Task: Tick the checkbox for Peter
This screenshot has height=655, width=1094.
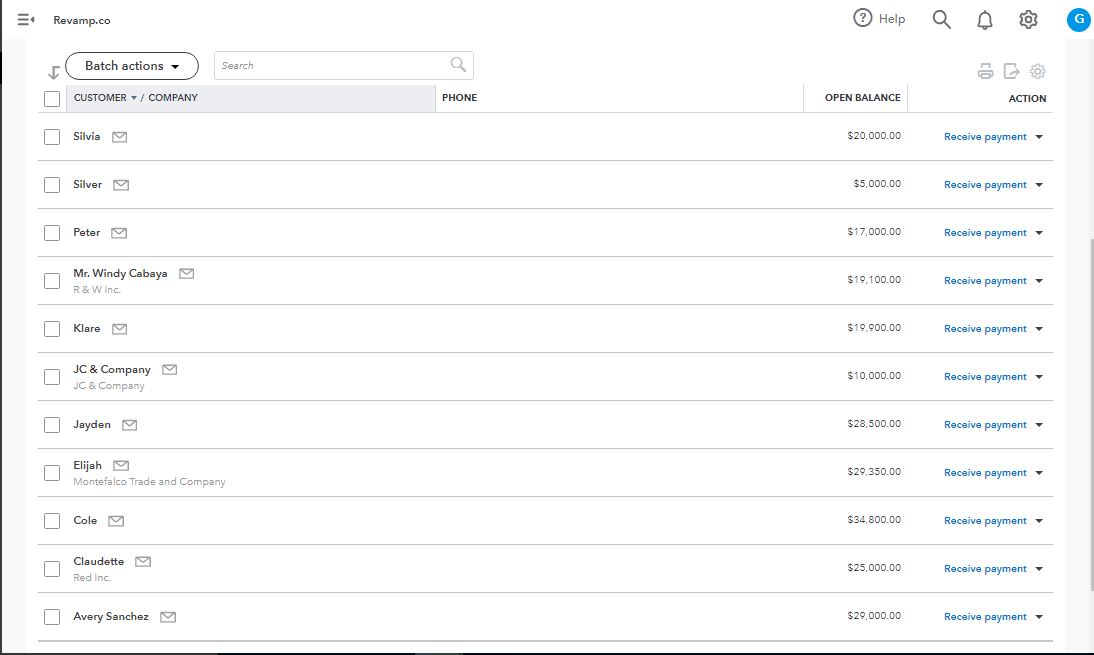Action: coord(52,233)
